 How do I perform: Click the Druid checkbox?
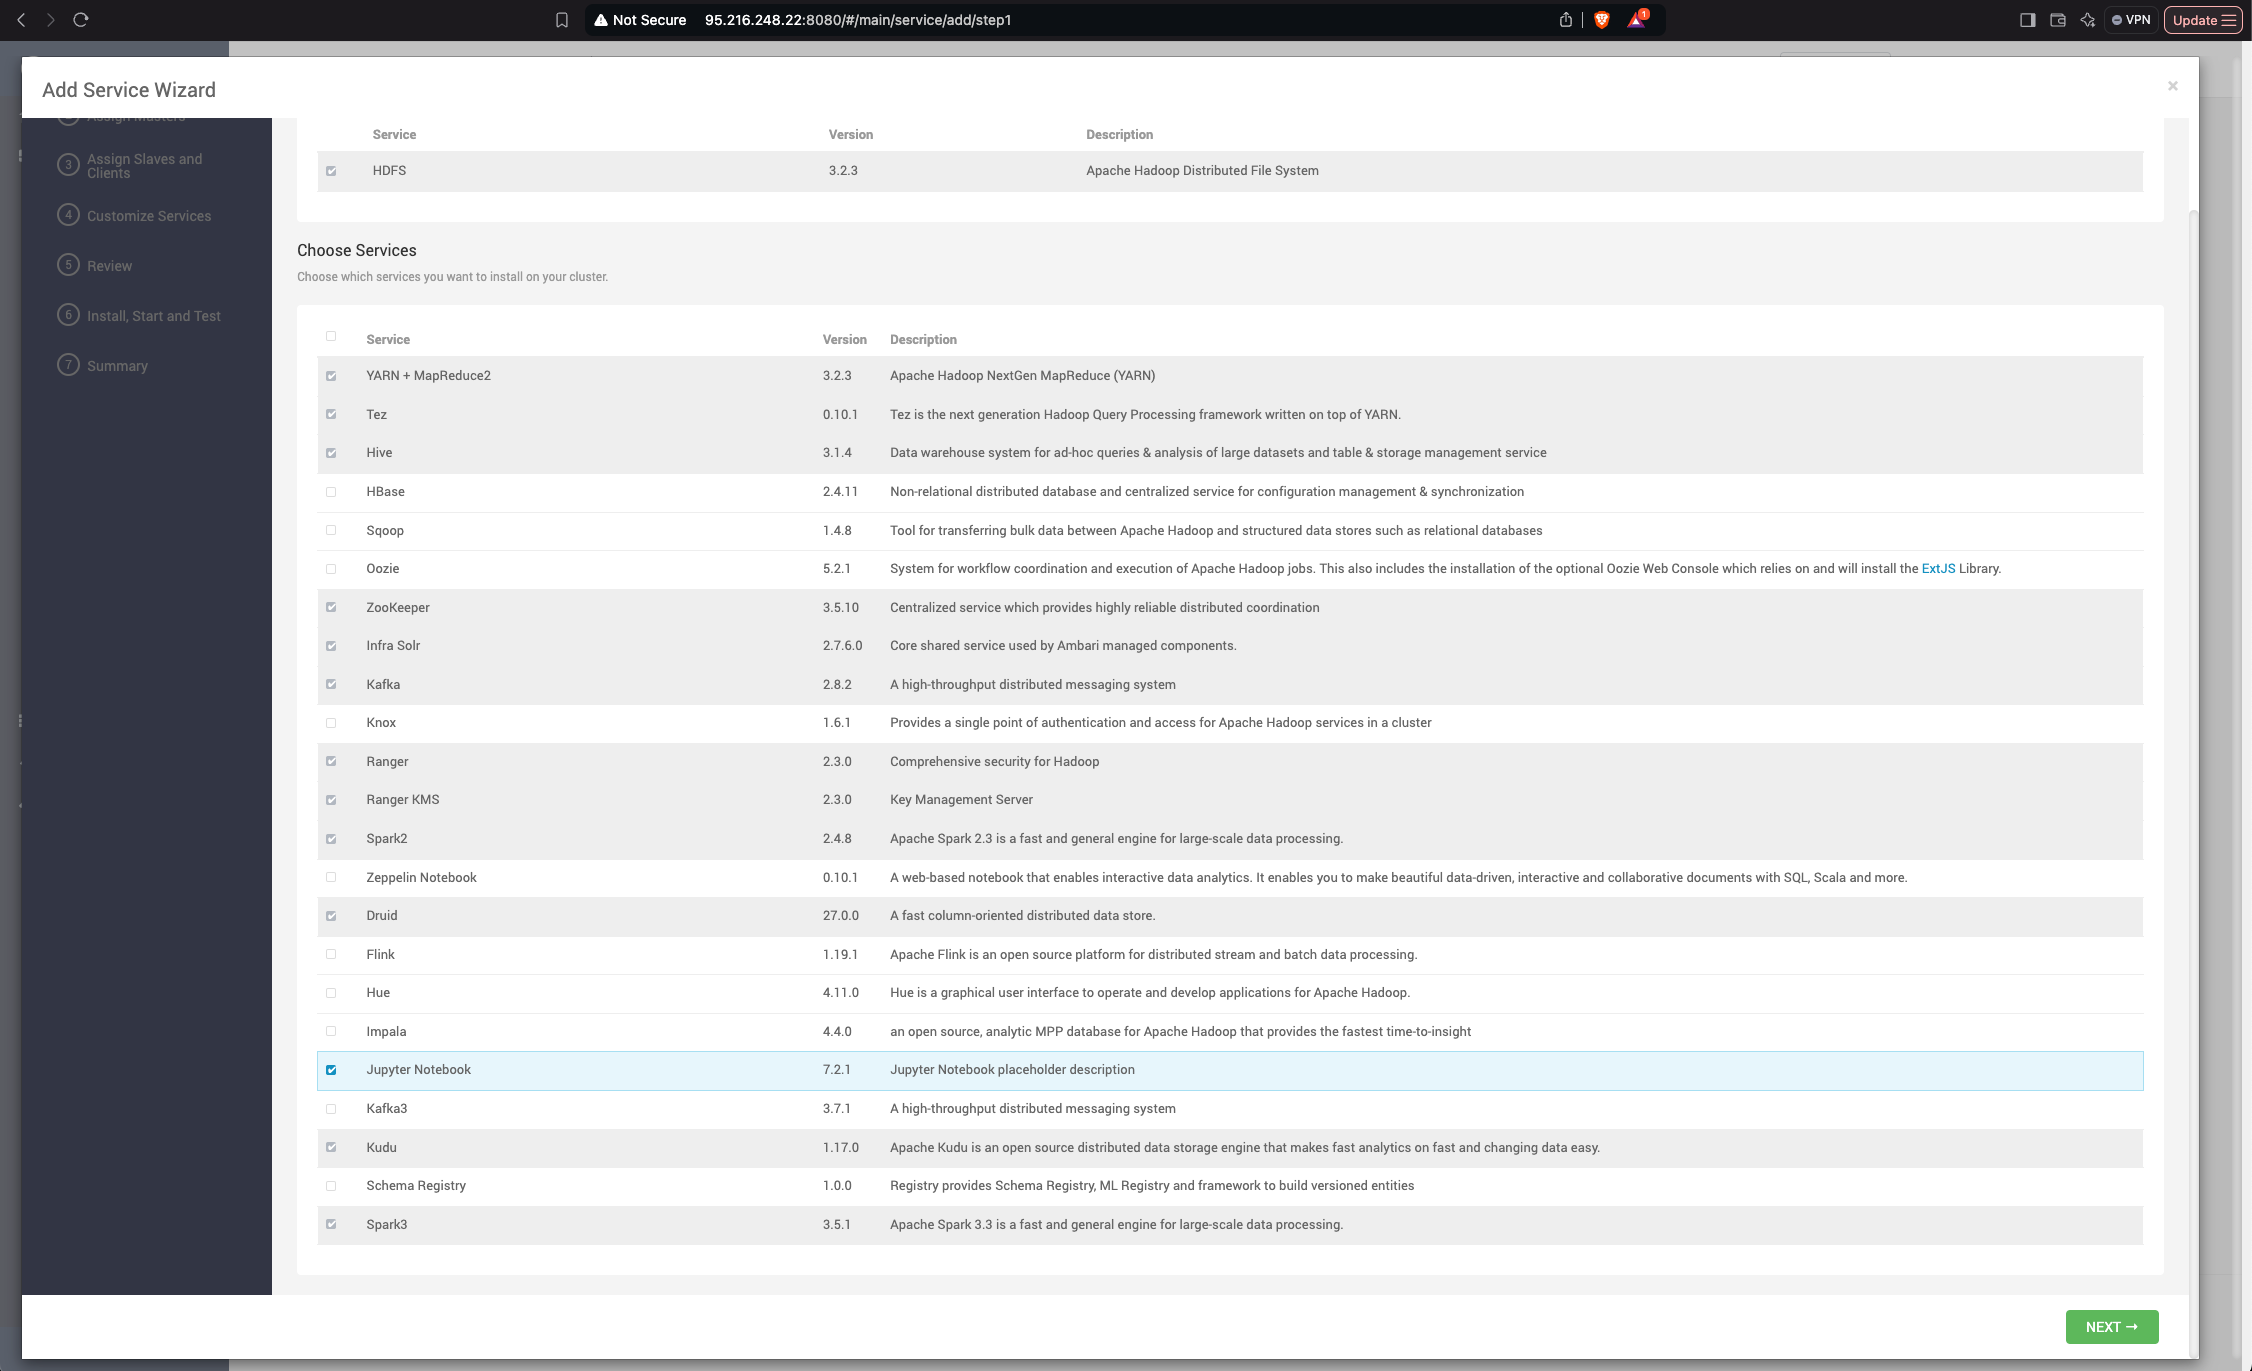[331, 916]
